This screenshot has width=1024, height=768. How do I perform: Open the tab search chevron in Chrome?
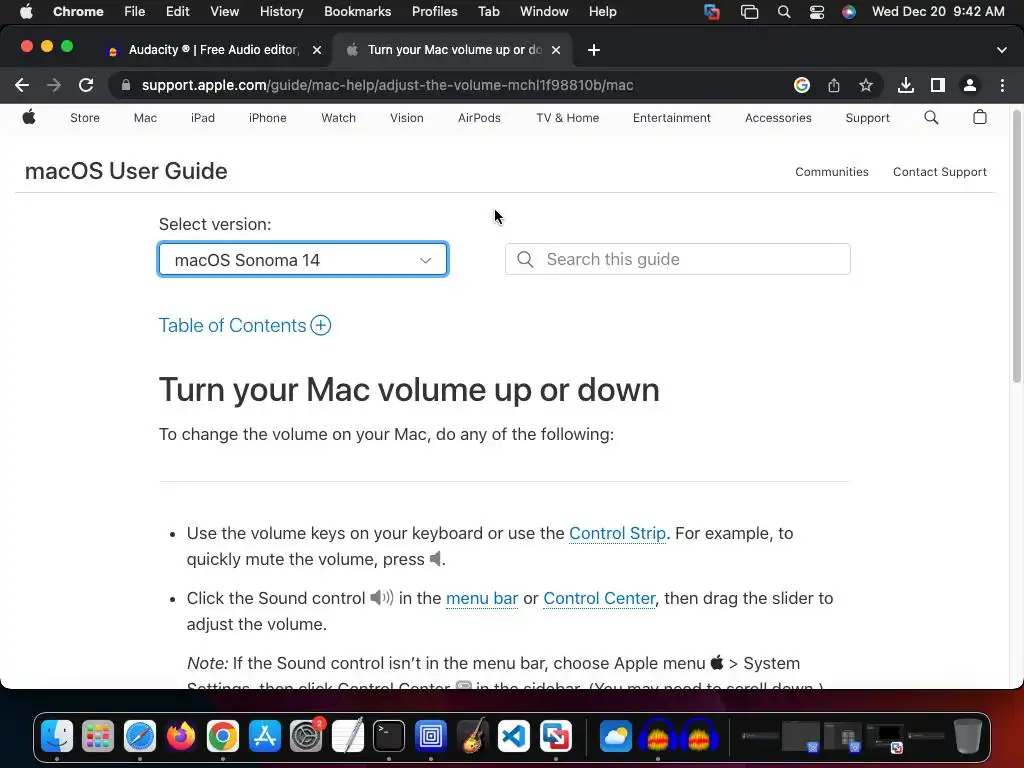tap(1001, 50)
